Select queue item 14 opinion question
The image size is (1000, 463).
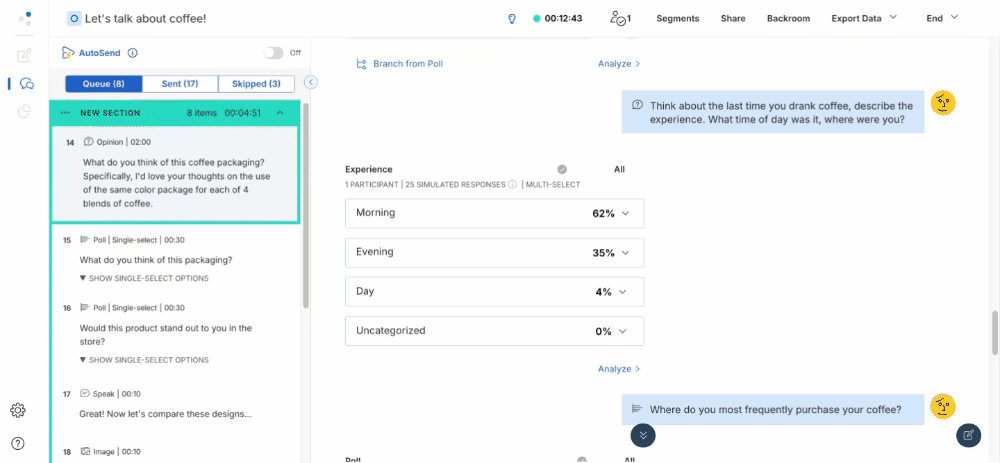(x=175, y=174)
